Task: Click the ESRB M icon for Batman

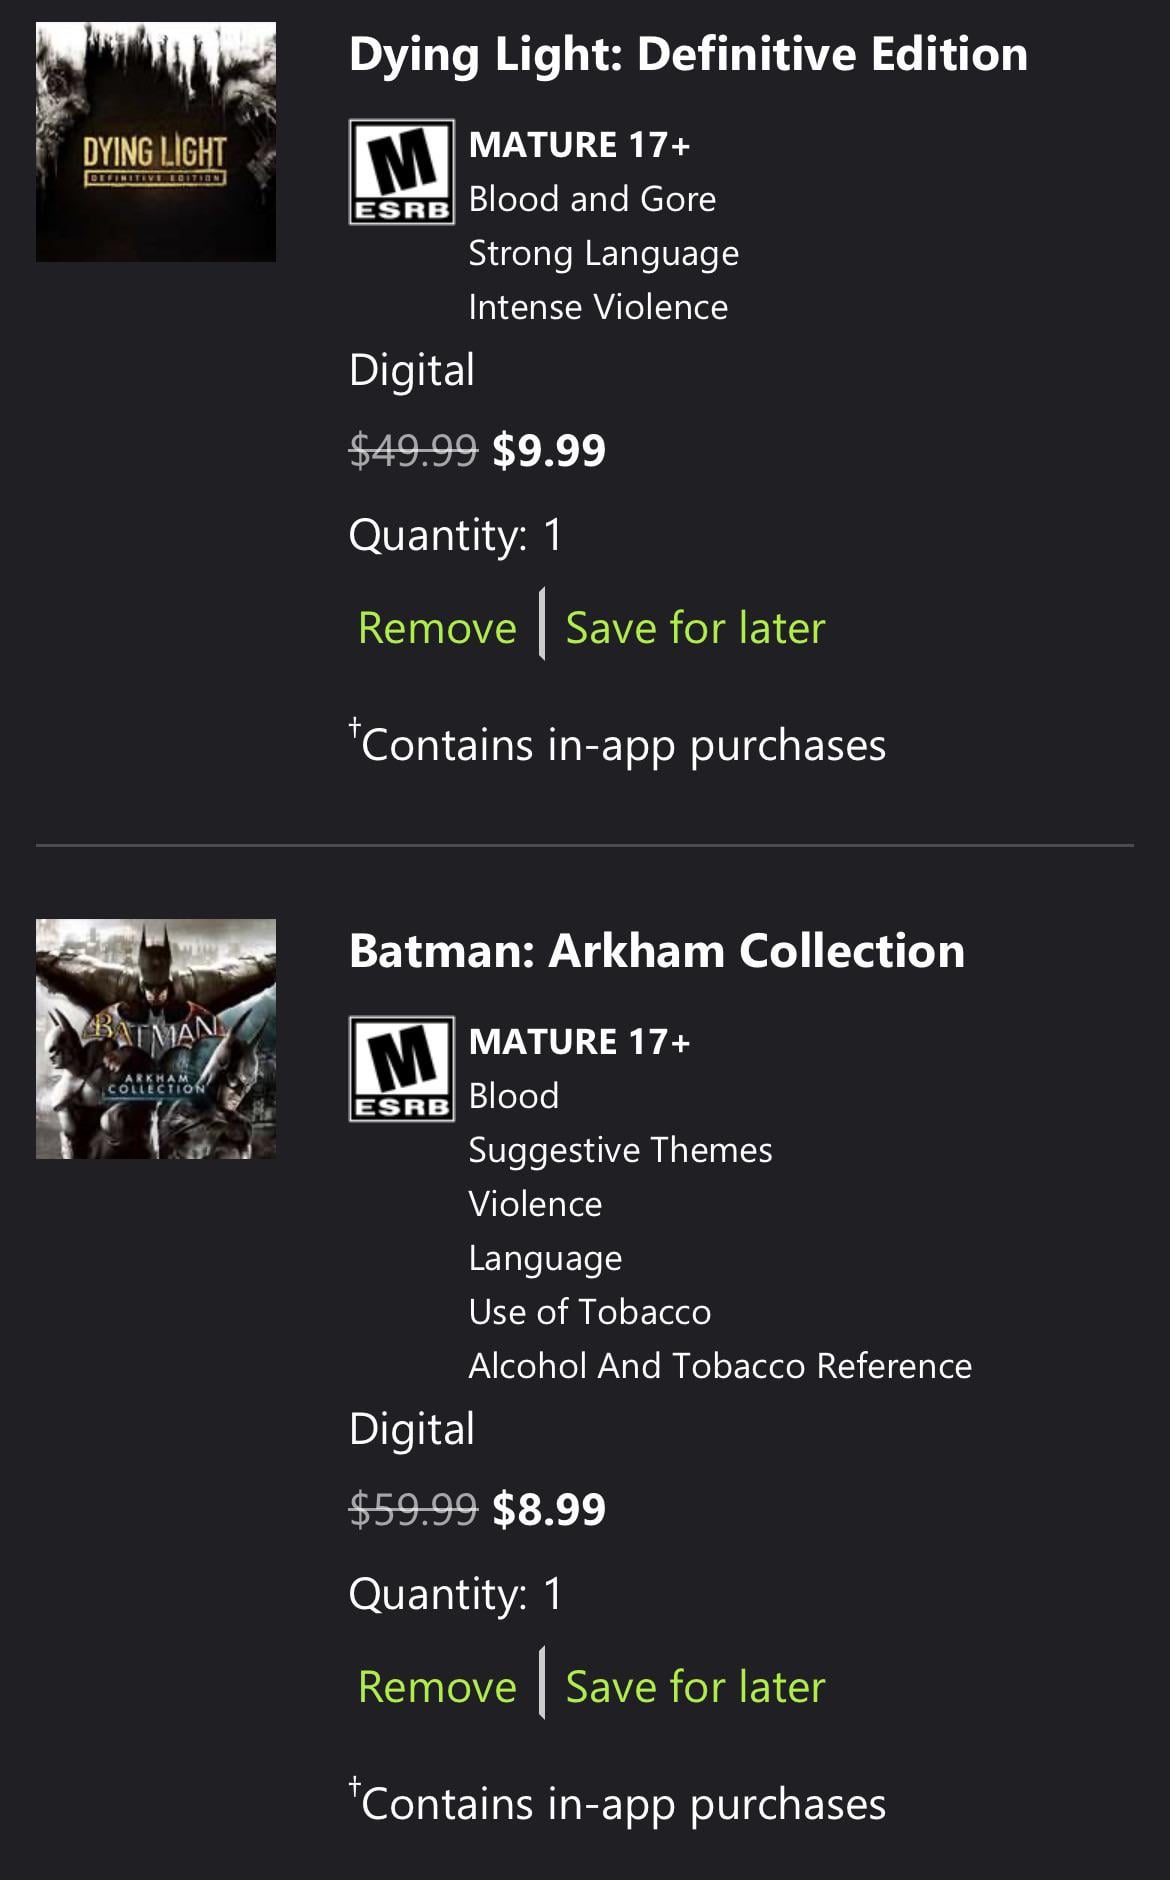Action: 401,1069
